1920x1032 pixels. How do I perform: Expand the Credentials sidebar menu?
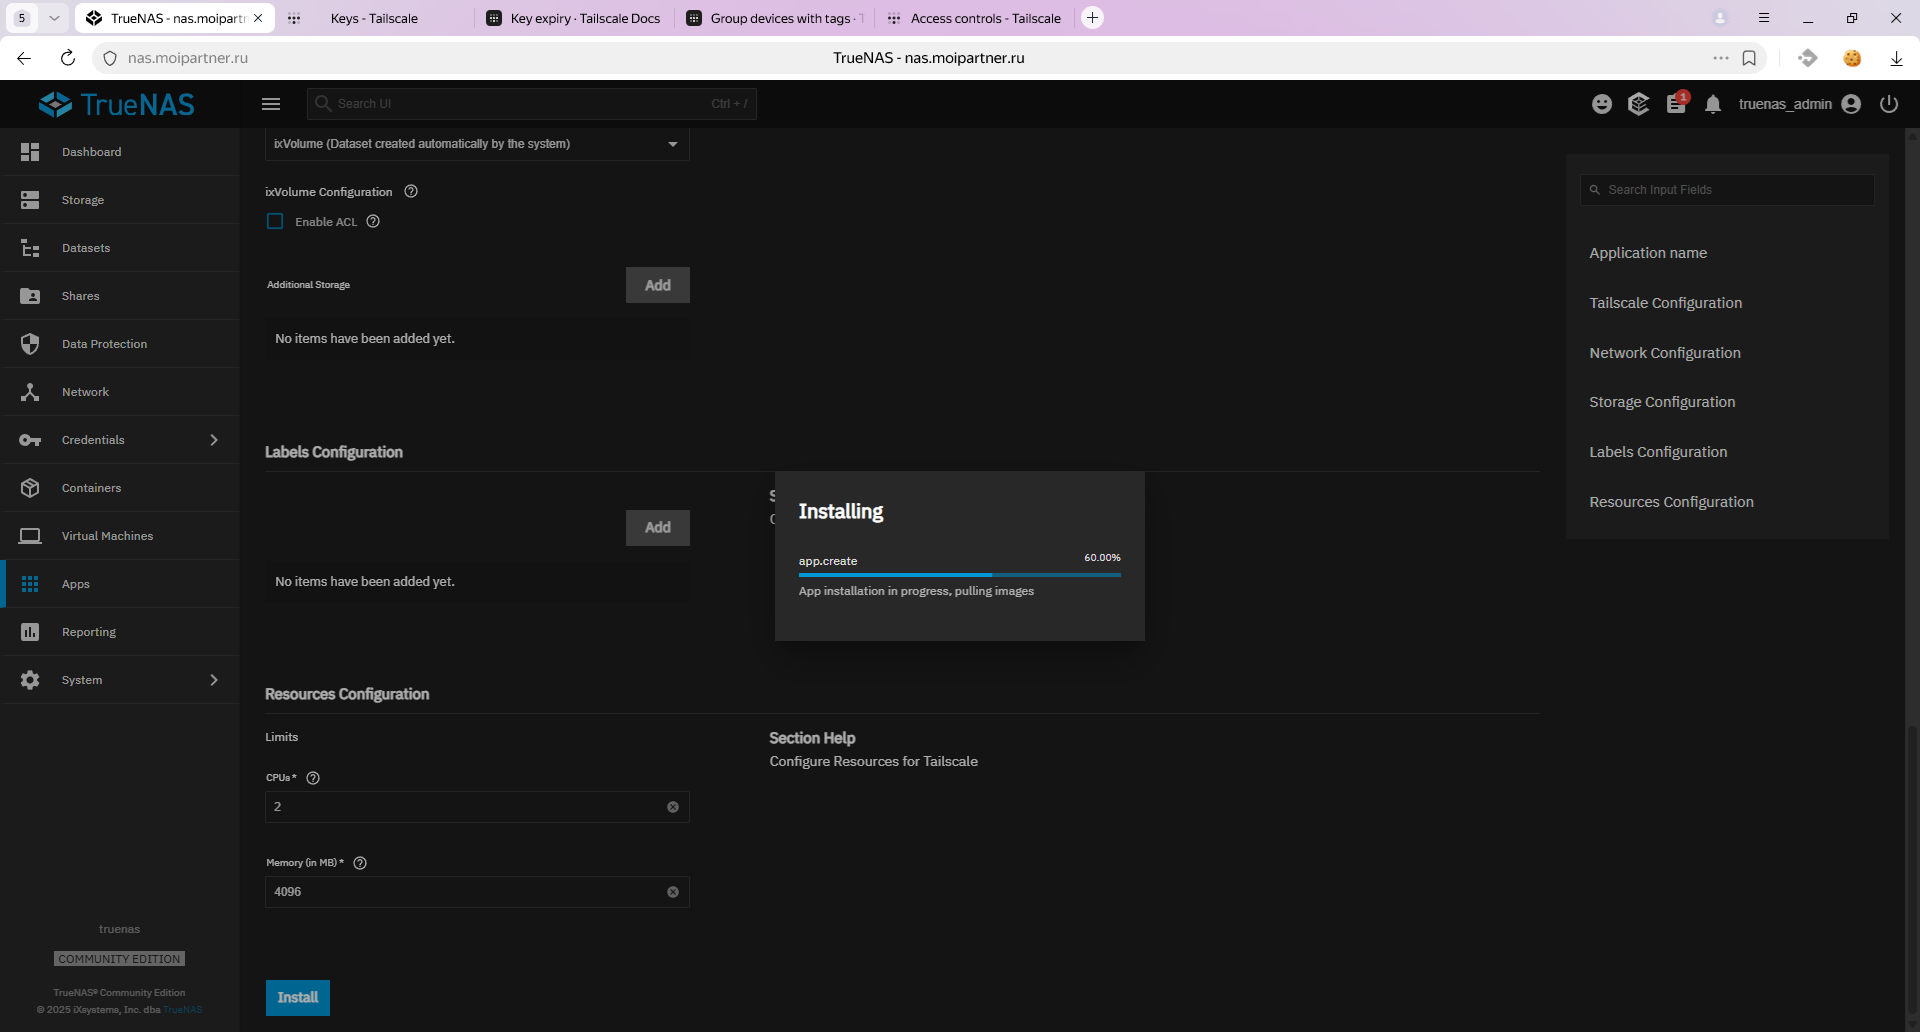120,440
